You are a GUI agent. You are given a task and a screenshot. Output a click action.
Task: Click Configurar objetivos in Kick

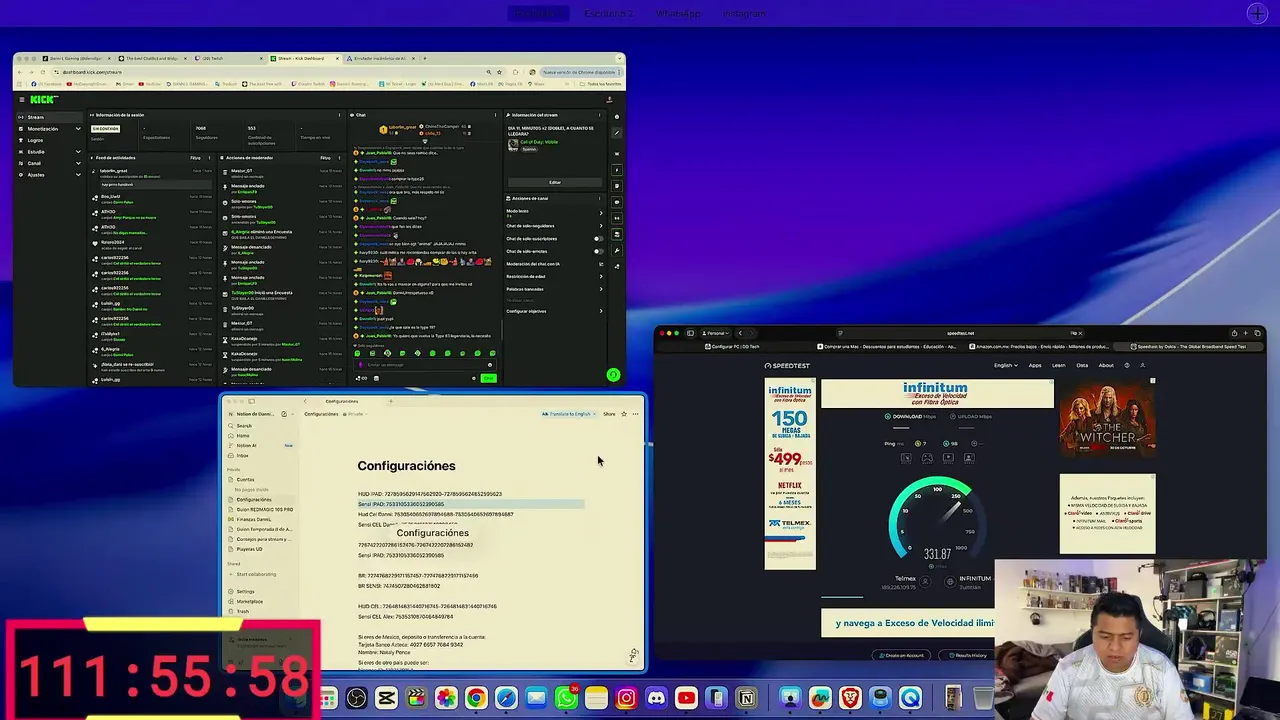(555, 311)
